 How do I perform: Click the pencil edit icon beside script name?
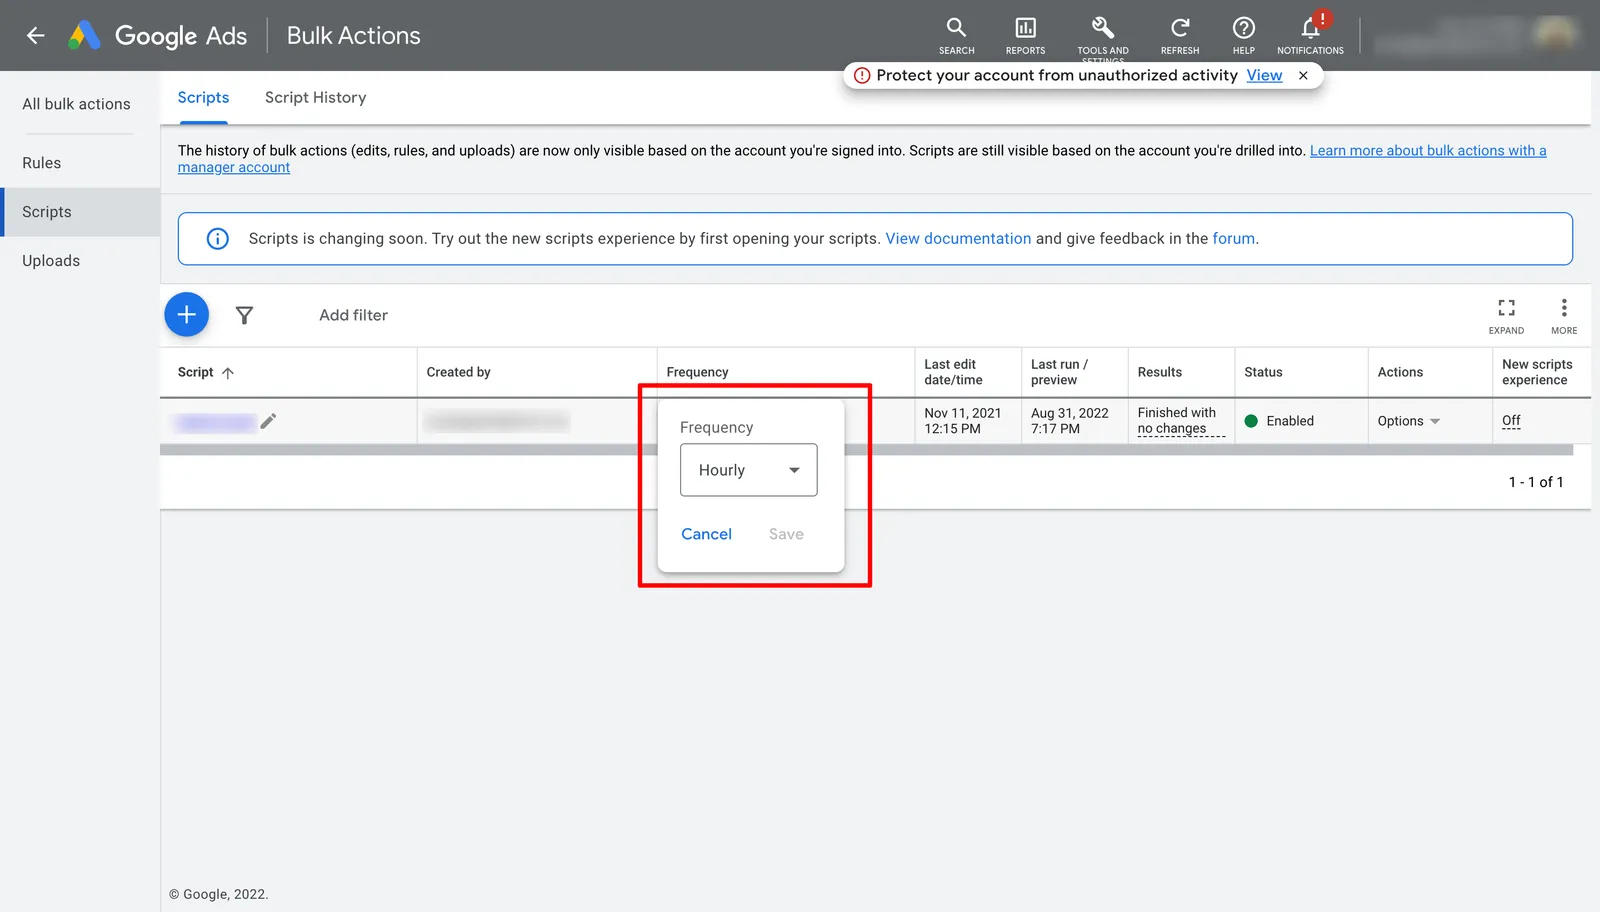(x=268, y=422)
